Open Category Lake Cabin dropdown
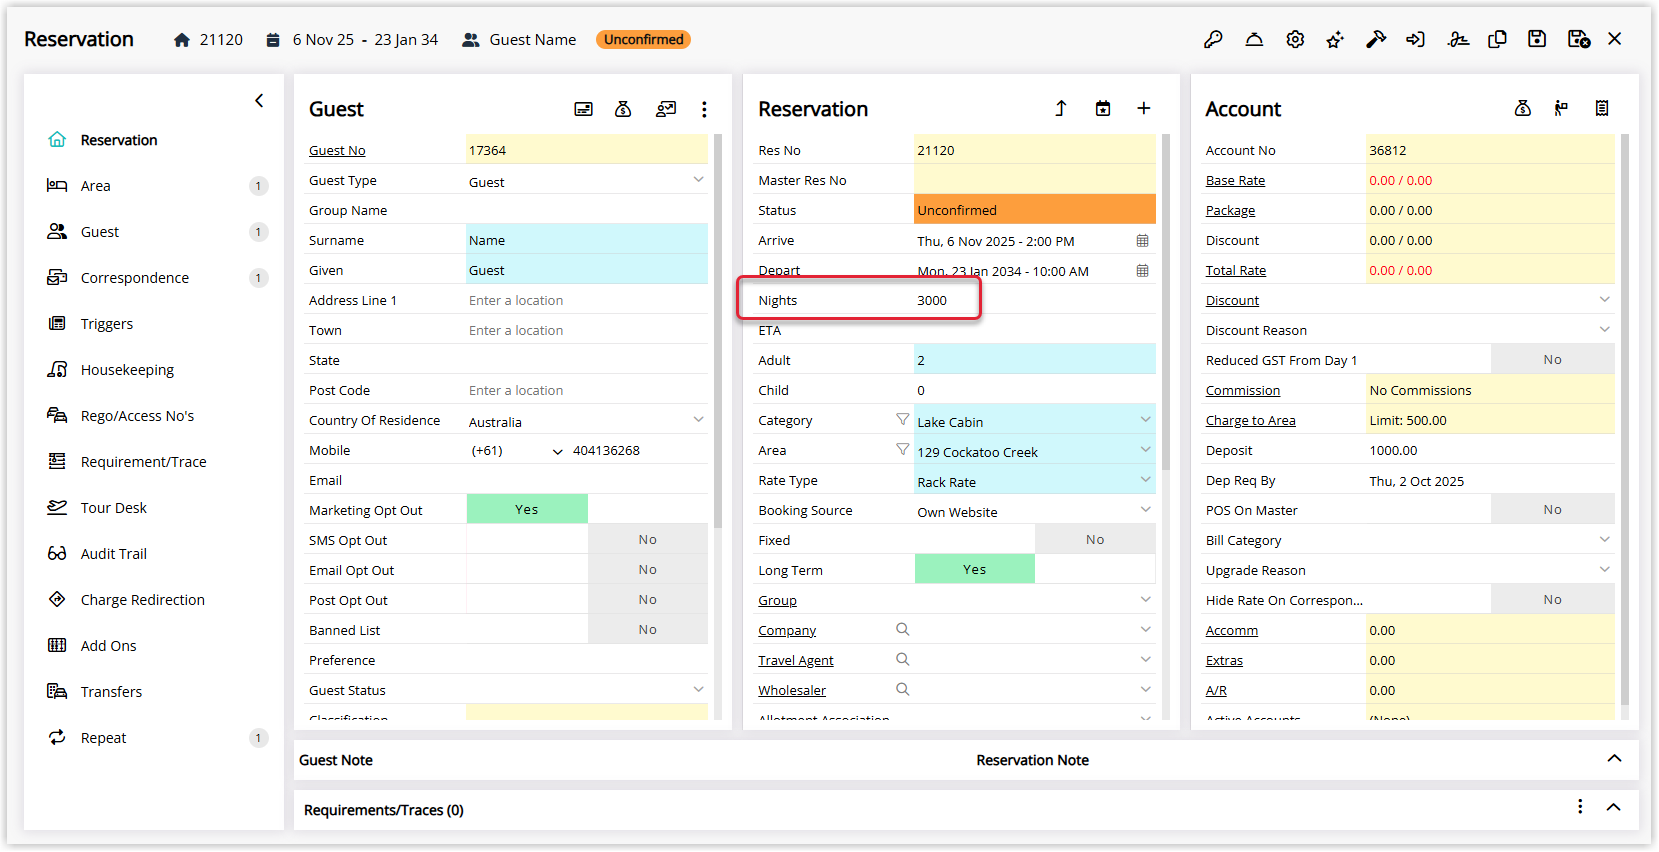The height and width of the screenshot is (852, 1659). (x=1146, y=420)
